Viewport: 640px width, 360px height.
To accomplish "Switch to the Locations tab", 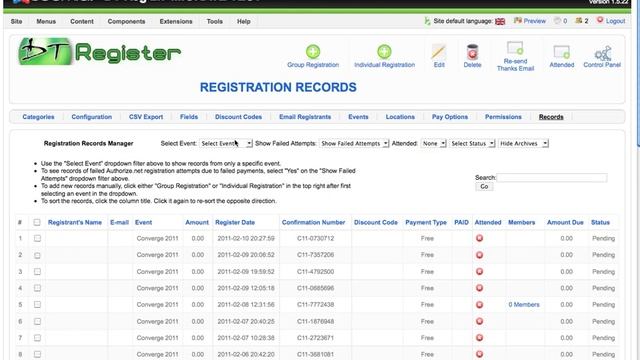I will (x=400, y=117).
